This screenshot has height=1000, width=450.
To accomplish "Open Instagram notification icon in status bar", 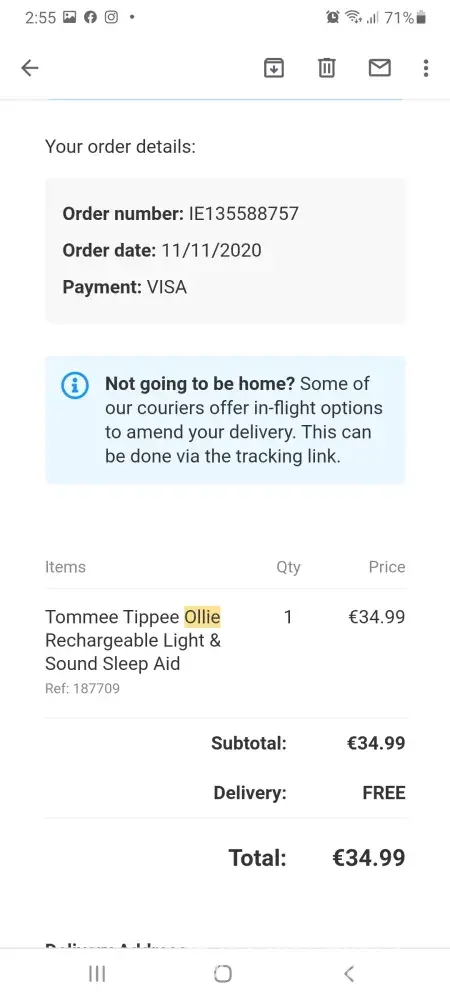I will click(x=112, y=17).
